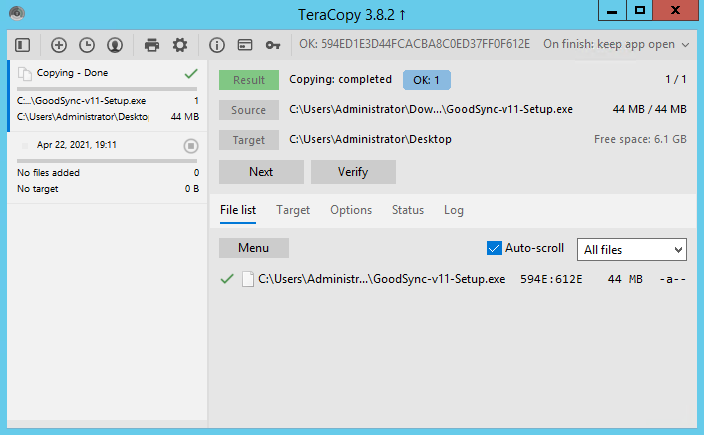Click the source path GoodSync-v11-Setup.exe text
The width and height of the screenshot is (704, 435).
point(431,109)
